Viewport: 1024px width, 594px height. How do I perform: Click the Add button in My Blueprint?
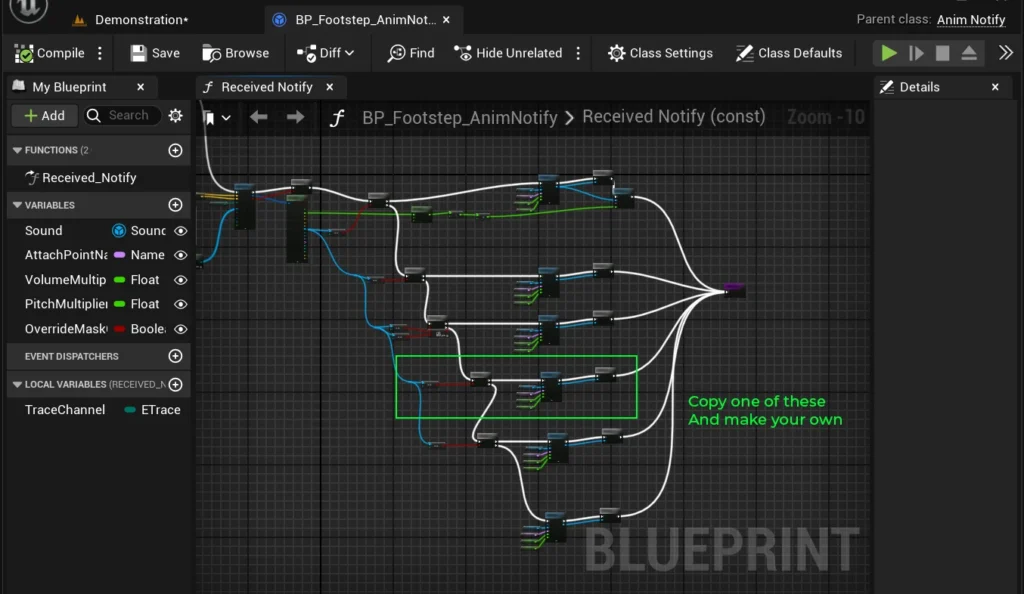pos(44,116)
